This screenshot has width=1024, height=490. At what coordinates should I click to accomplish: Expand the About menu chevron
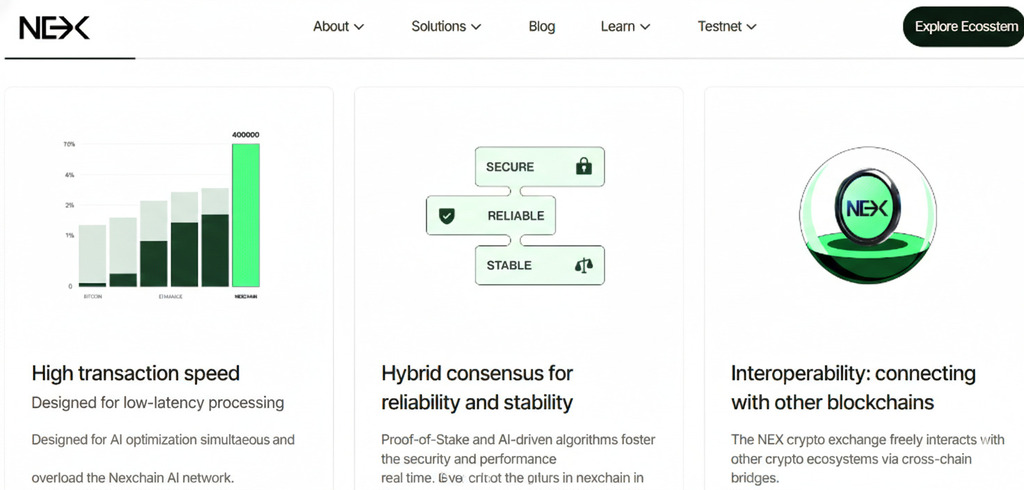pyautogui.click(x=359, y=27)
